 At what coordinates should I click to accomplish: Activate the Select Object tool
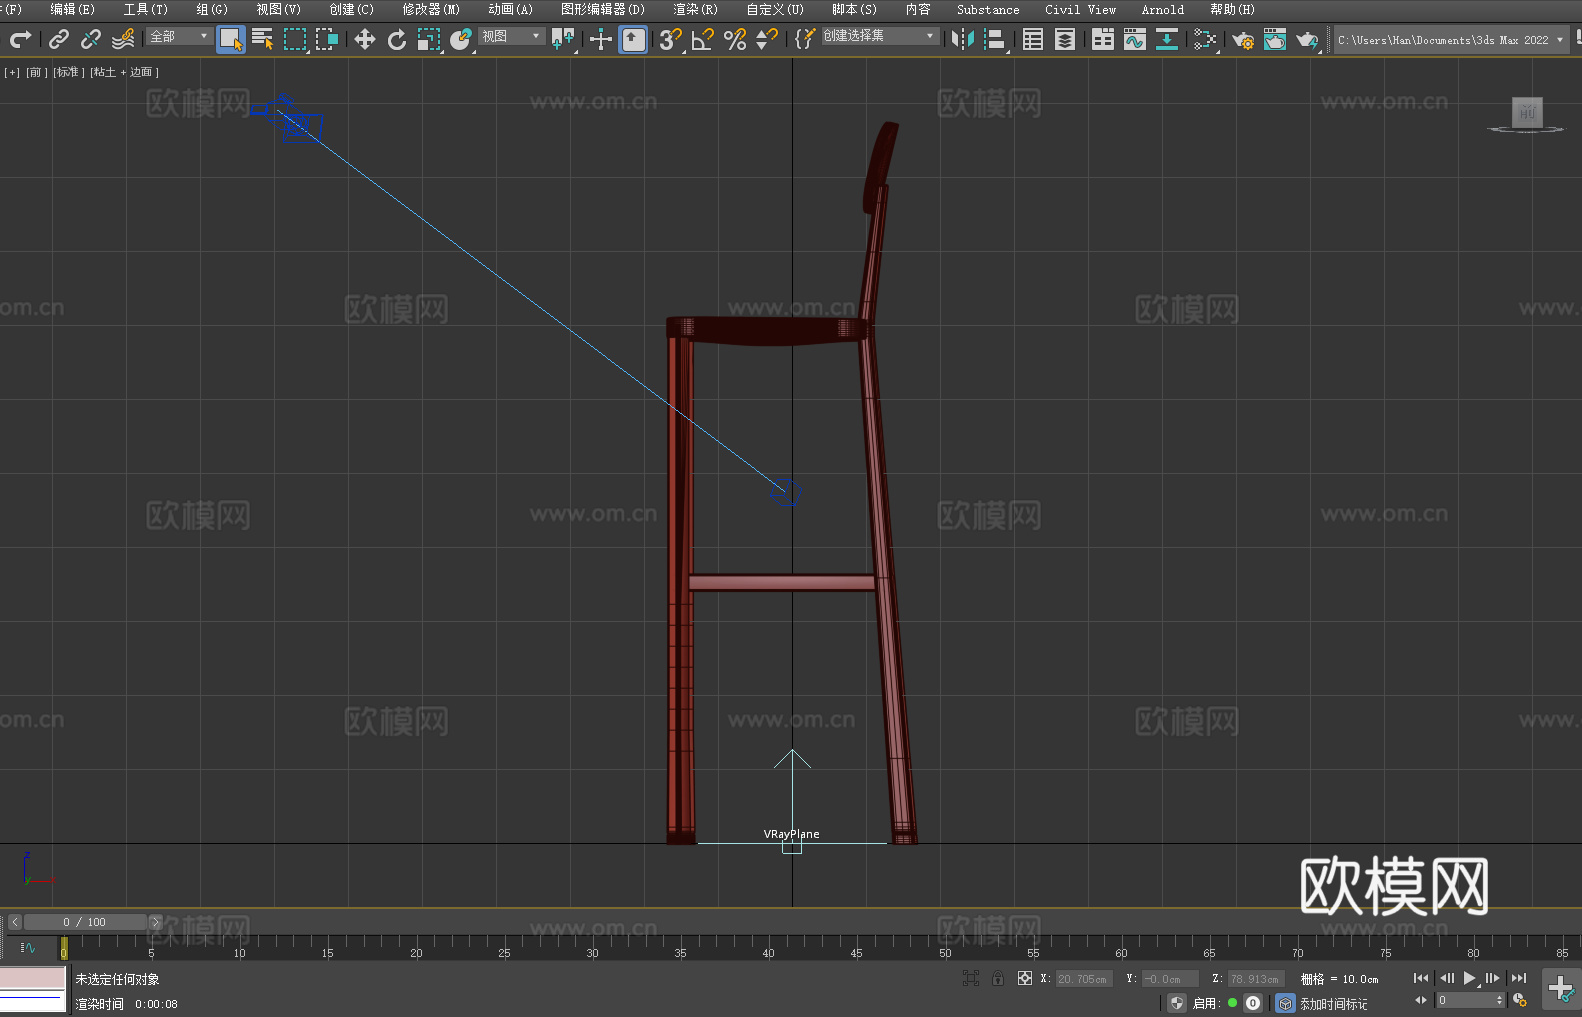click(231, 39)
